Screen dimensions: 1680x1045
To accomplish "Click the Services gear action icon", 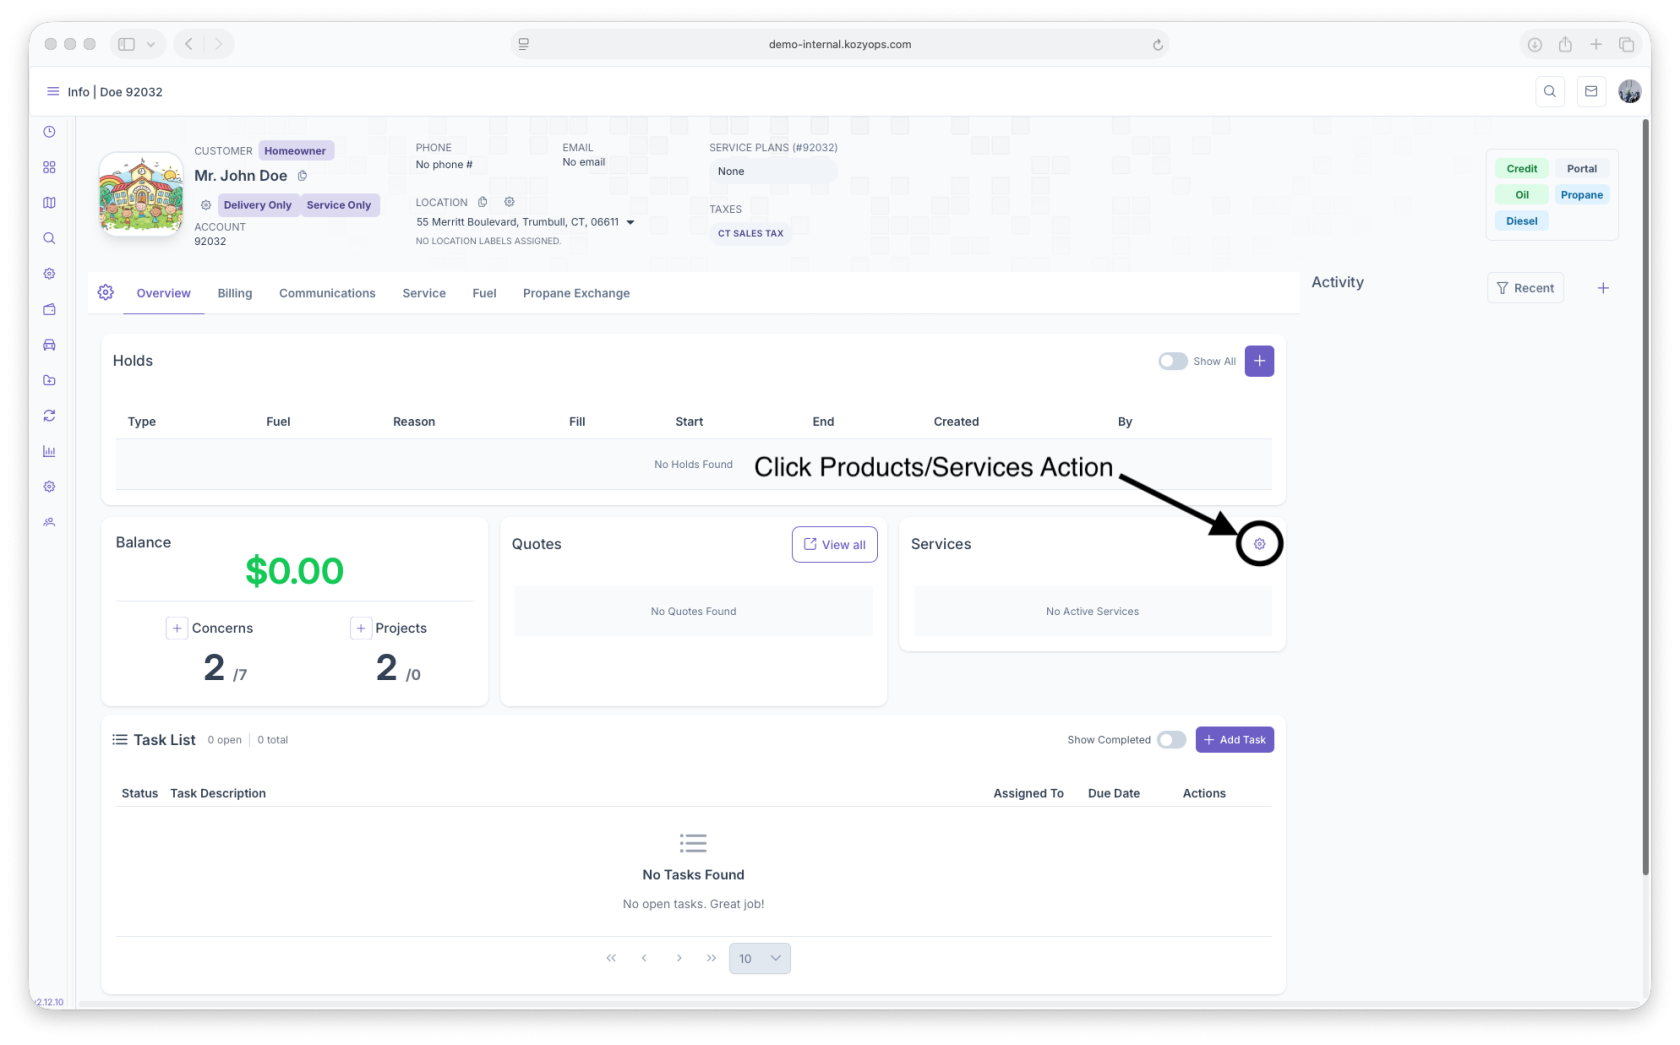I will click(1259, 544).
